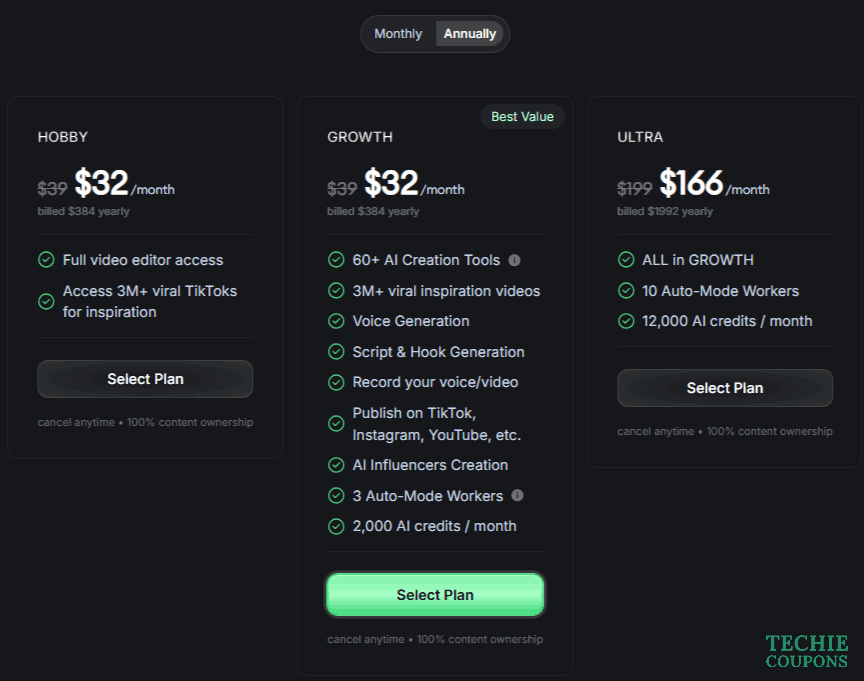Image resolution: width=864 pixels, height=681 pixels.
Task: Click checkmark beside Record your voice/video
Action: [336, 382]
